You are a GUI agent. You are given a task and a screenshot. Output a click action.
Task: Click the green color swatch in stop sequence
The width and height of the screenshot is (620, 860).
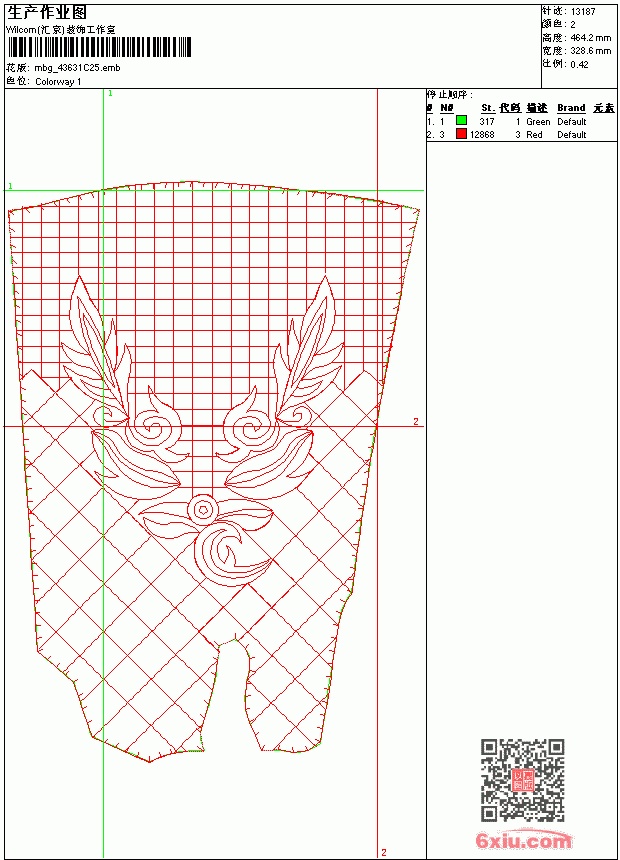461,120
